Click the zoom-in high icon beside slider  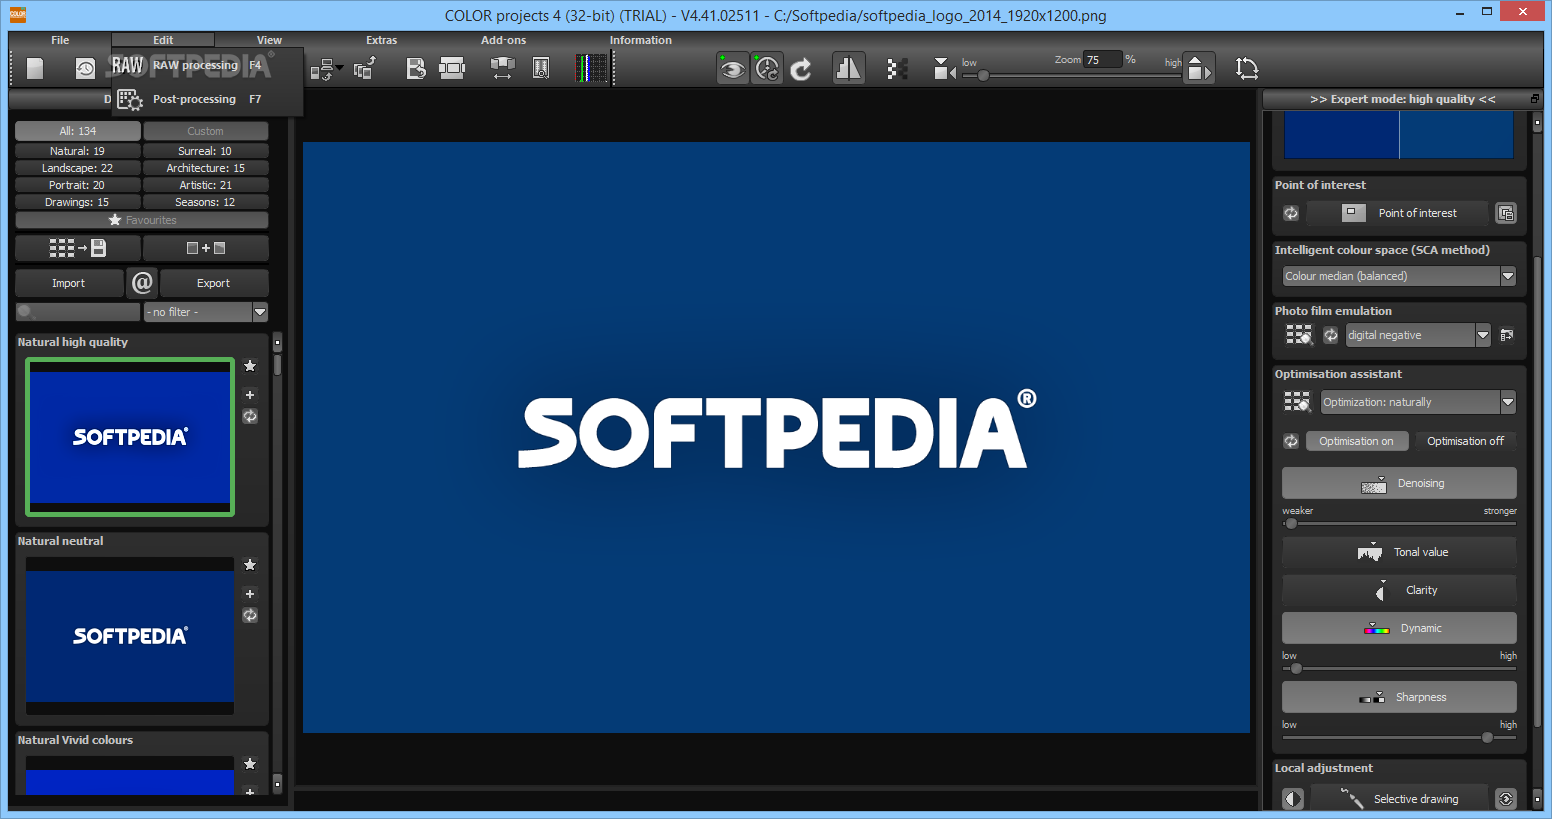1199,68
